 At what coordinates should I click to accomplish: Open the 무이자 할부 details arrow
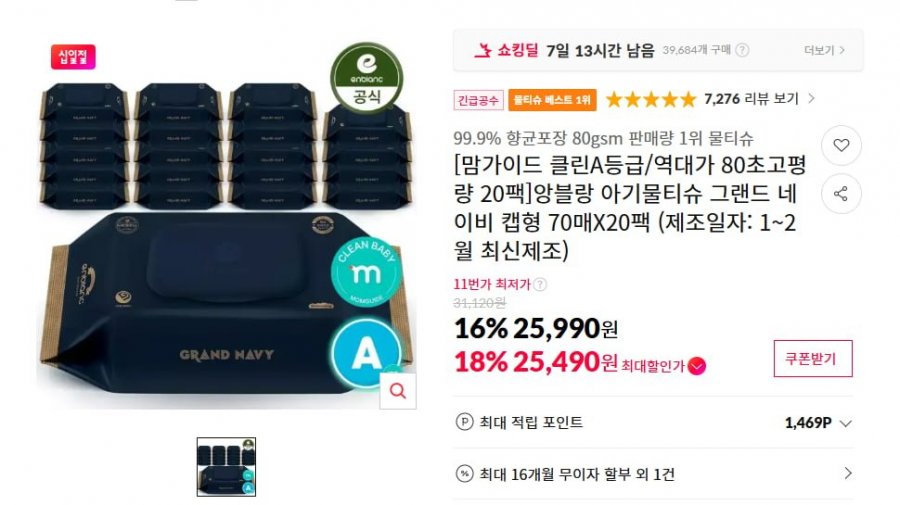[x=848, y=473]
